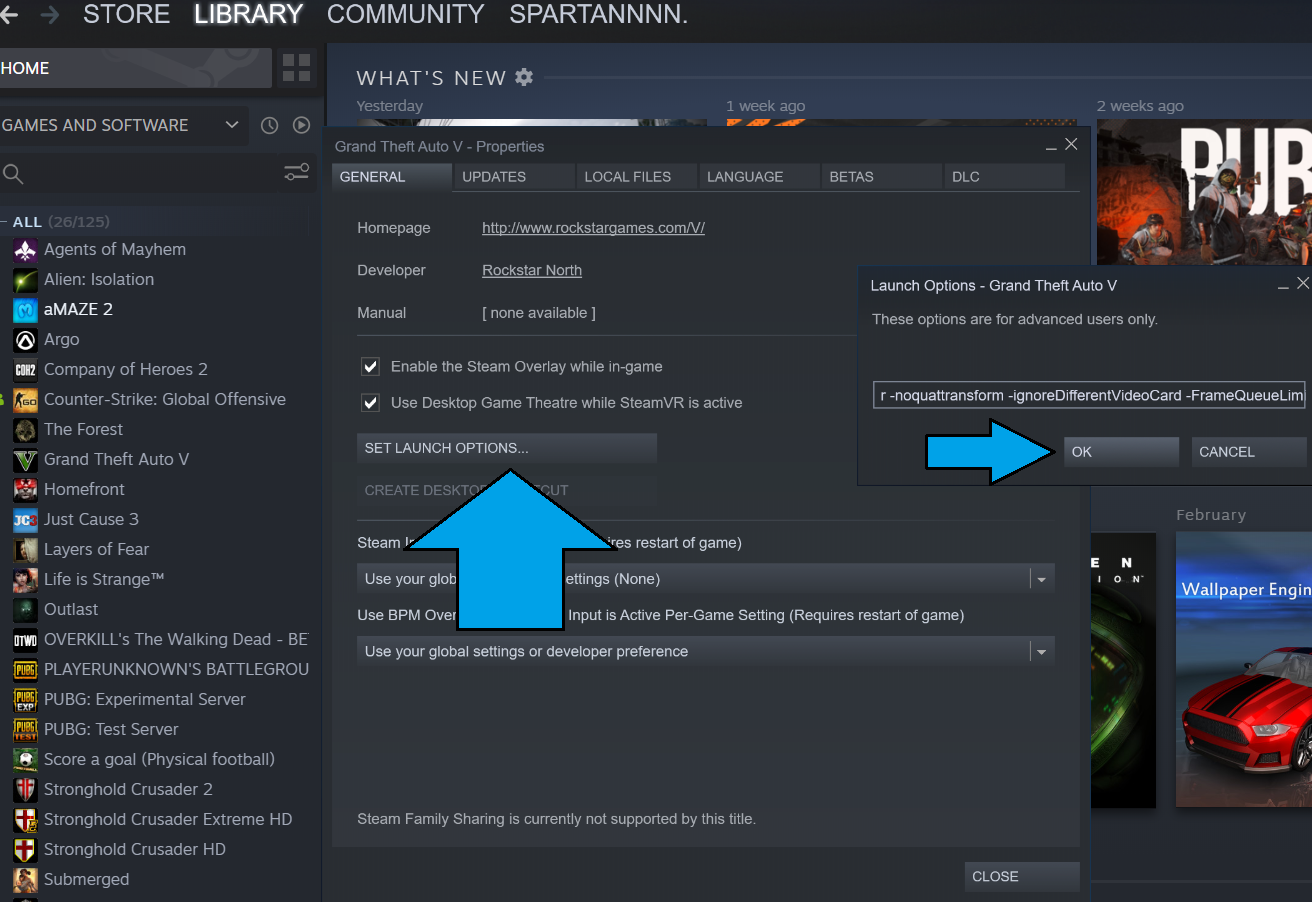
Task: Click the Company of Heroes 2 icon
Action: 25,370
